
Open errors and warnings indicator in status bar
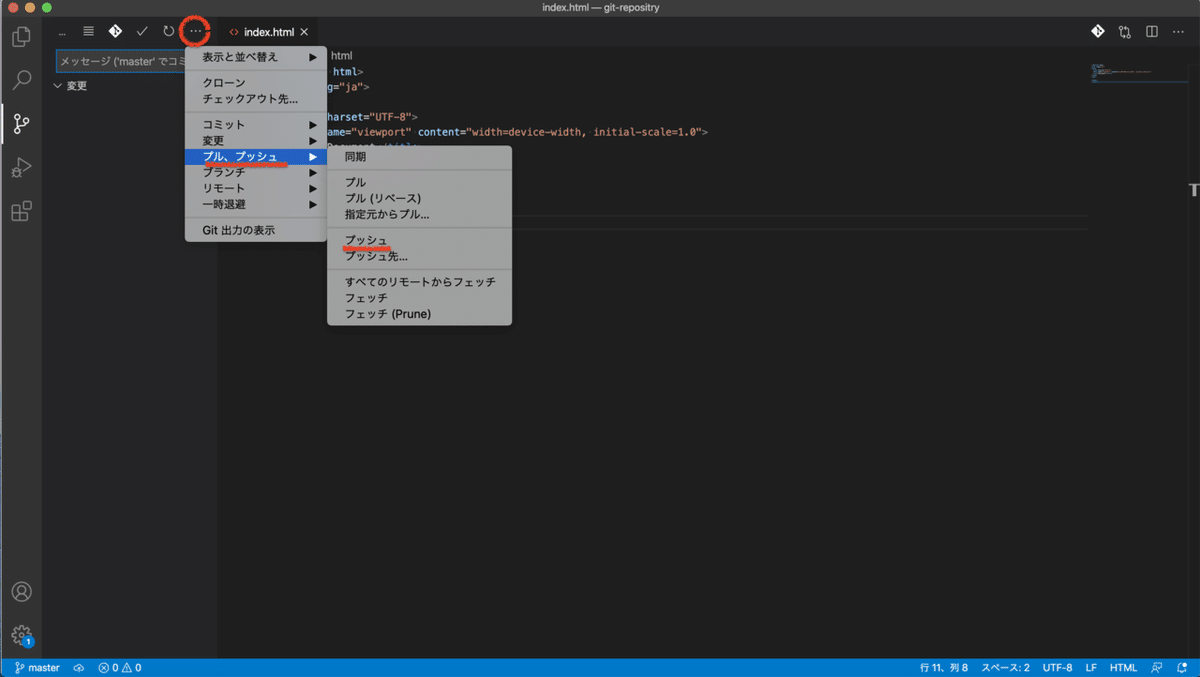(x=119, y=667)
